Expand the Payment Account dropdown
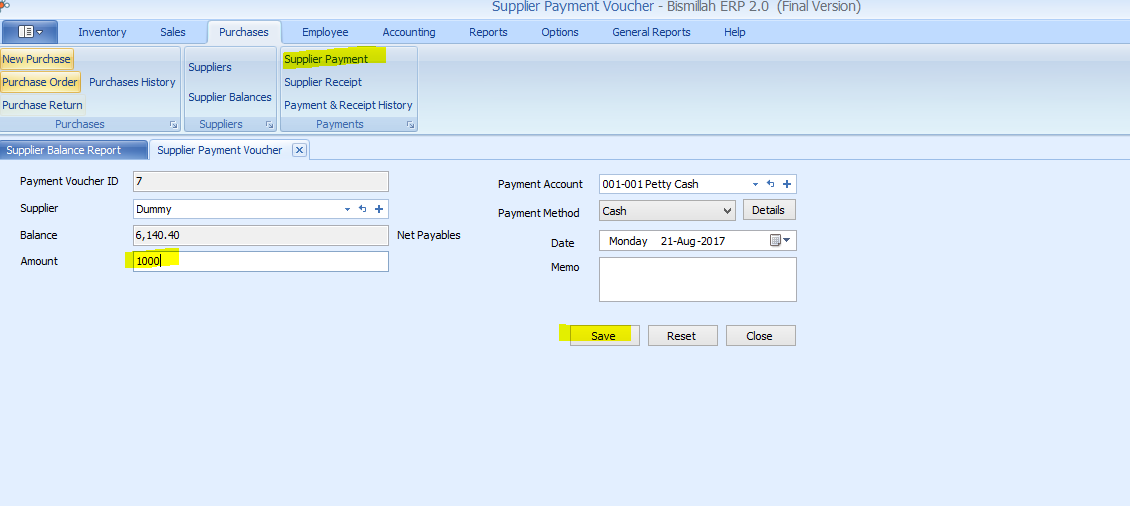The image size is (1130, 506). coord(755,184)
